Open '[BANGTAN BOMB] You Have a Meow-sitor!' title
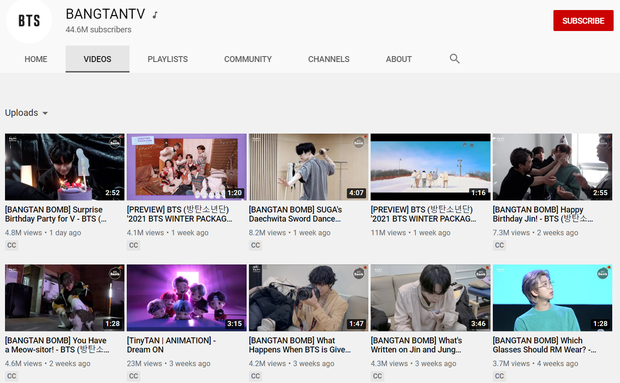The height and width of the screenshot is (383, 620). pos(57,345)
